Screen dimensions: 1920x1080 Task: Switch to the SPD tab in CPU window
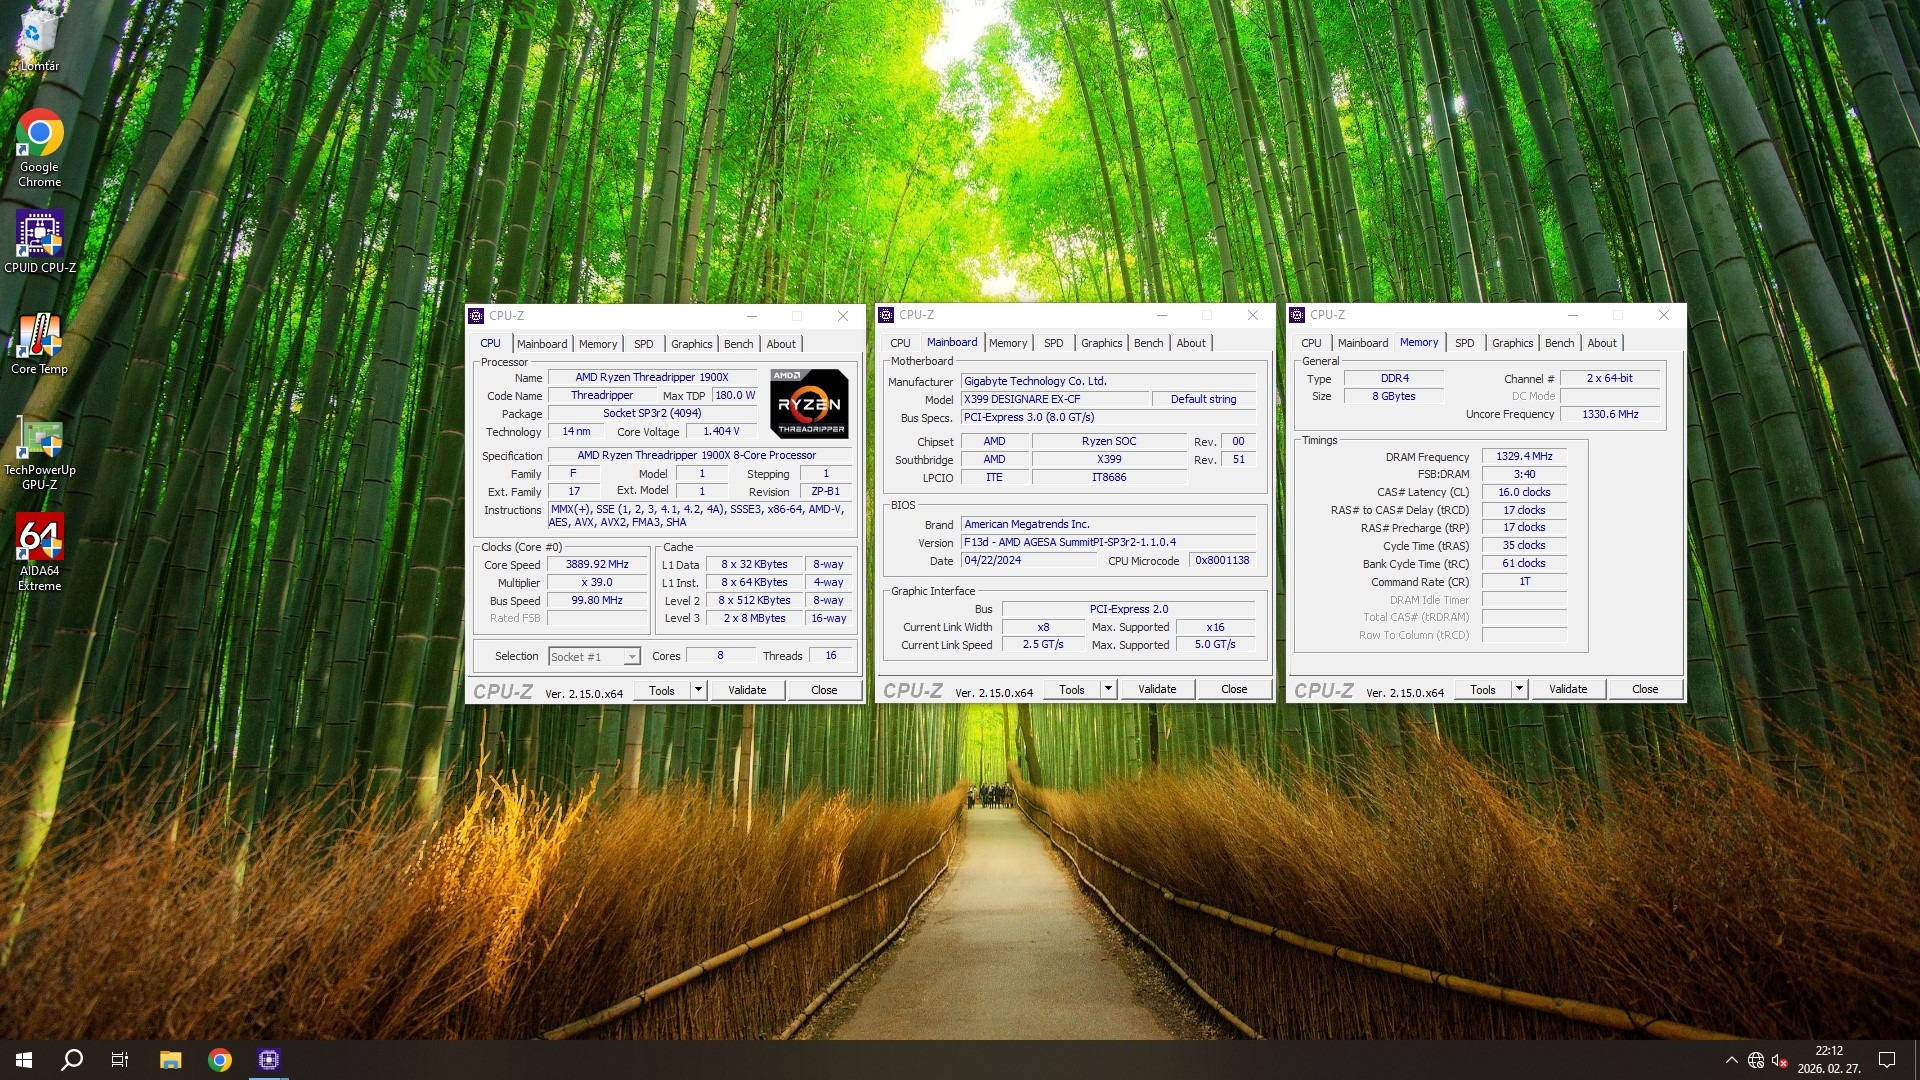pyautogui.click(x=643, y=344)
